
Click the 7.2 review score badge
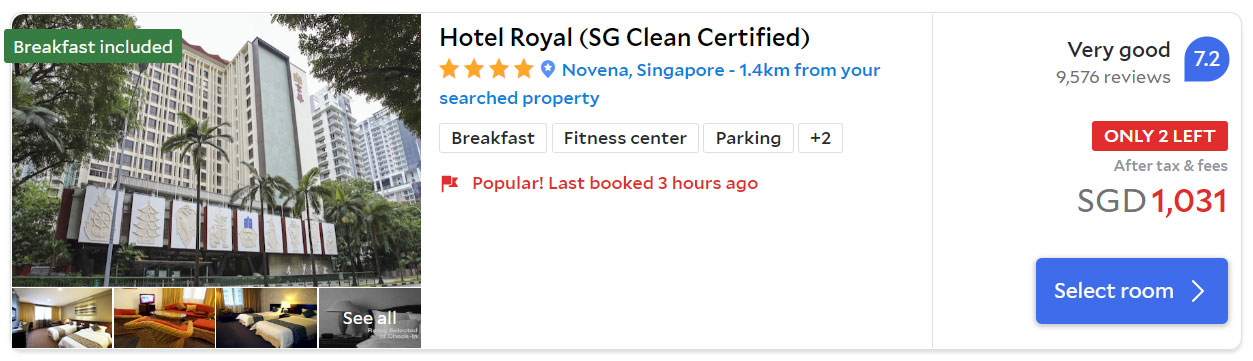click(1206, 60)
